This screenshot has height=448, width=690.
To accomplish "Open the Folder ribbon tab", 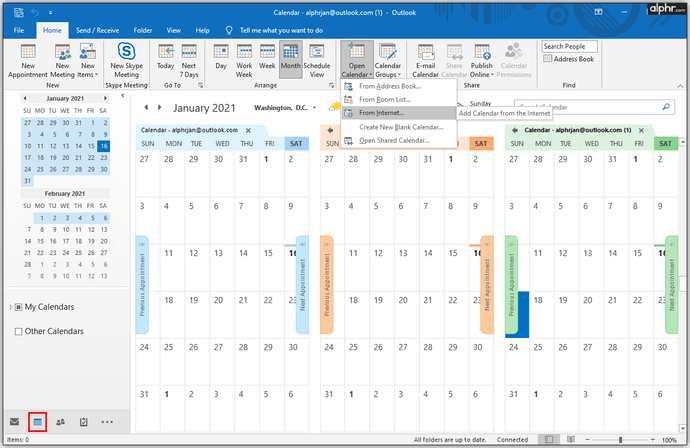I will pyautogui.click(x=143, y=30).
